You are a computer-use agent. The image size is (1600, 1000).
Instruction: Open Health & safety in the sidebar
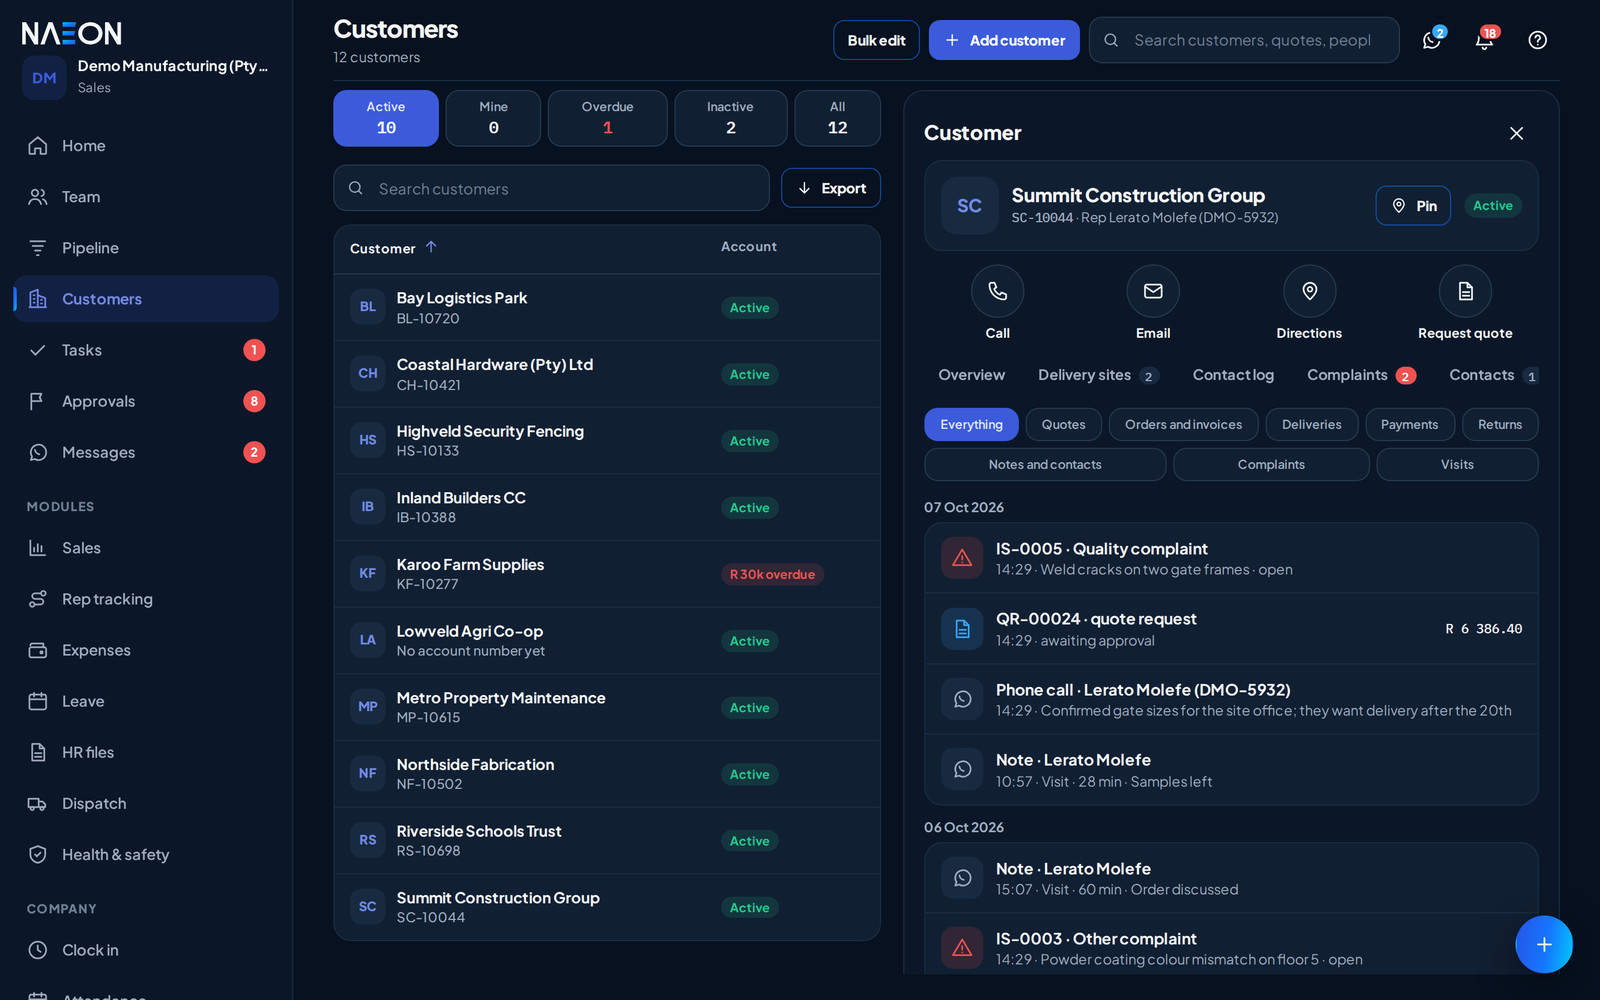[x=146, y=854]
